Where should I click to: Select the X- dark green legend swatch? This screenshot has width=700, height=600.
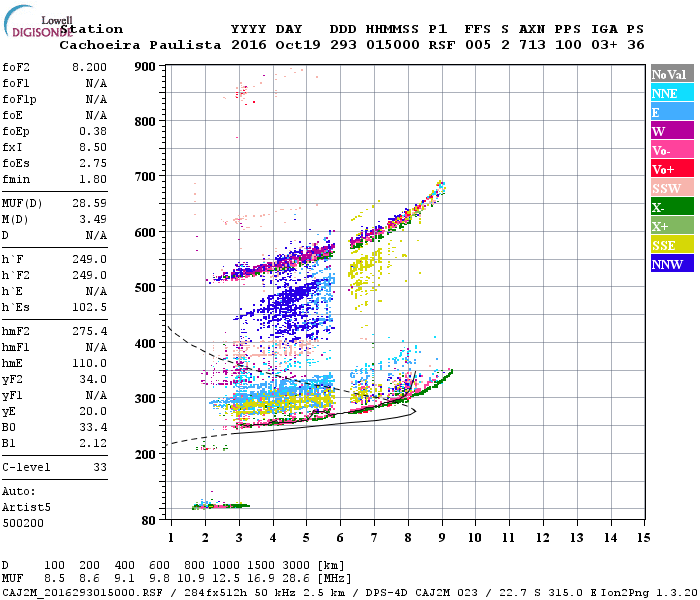pyautogui.click(x=672, y=207)
